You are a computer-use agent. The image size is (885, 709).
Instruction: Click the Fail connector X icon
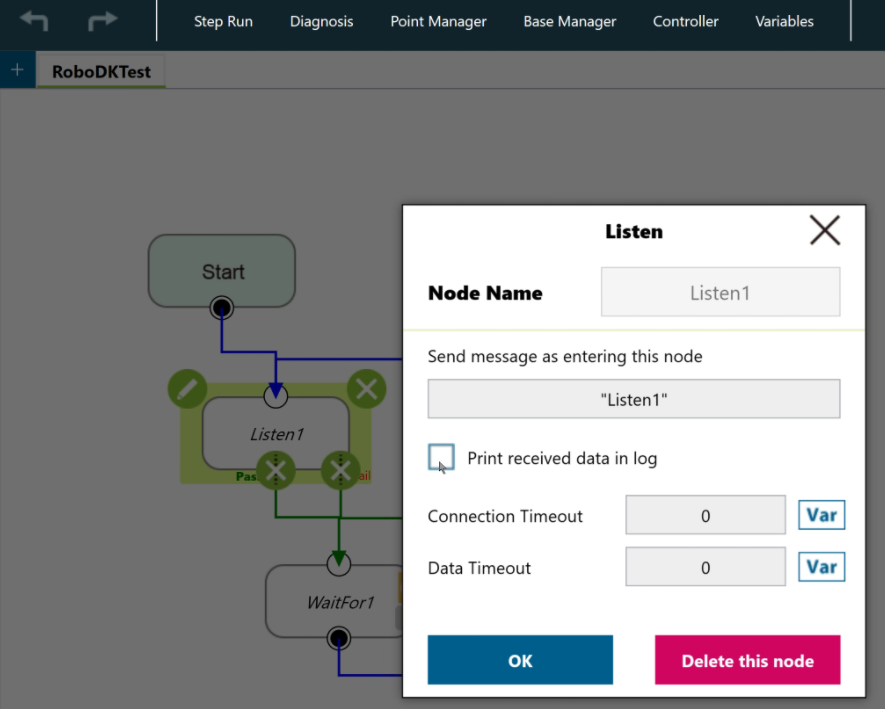click(x=340, y=470)
